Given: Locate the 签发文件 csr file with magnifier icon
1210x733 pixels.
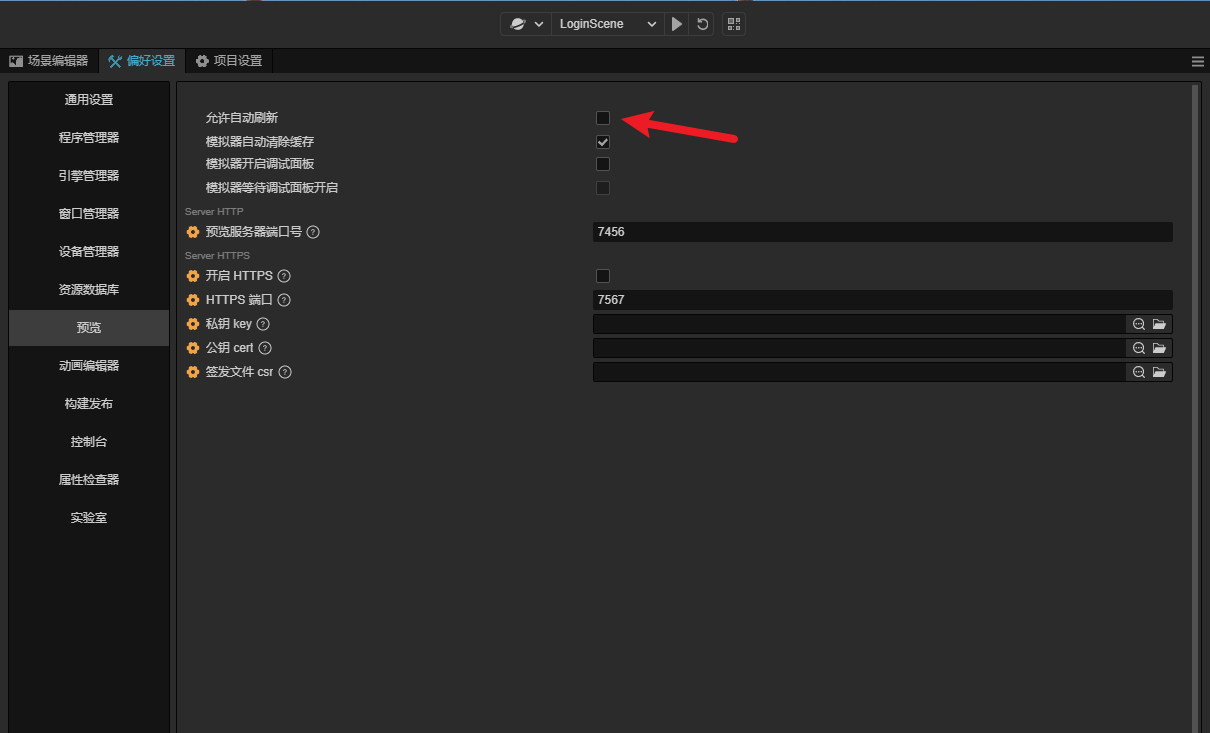Looking at the screenshot, I should pyautogui.click(x=1138, y=372).
